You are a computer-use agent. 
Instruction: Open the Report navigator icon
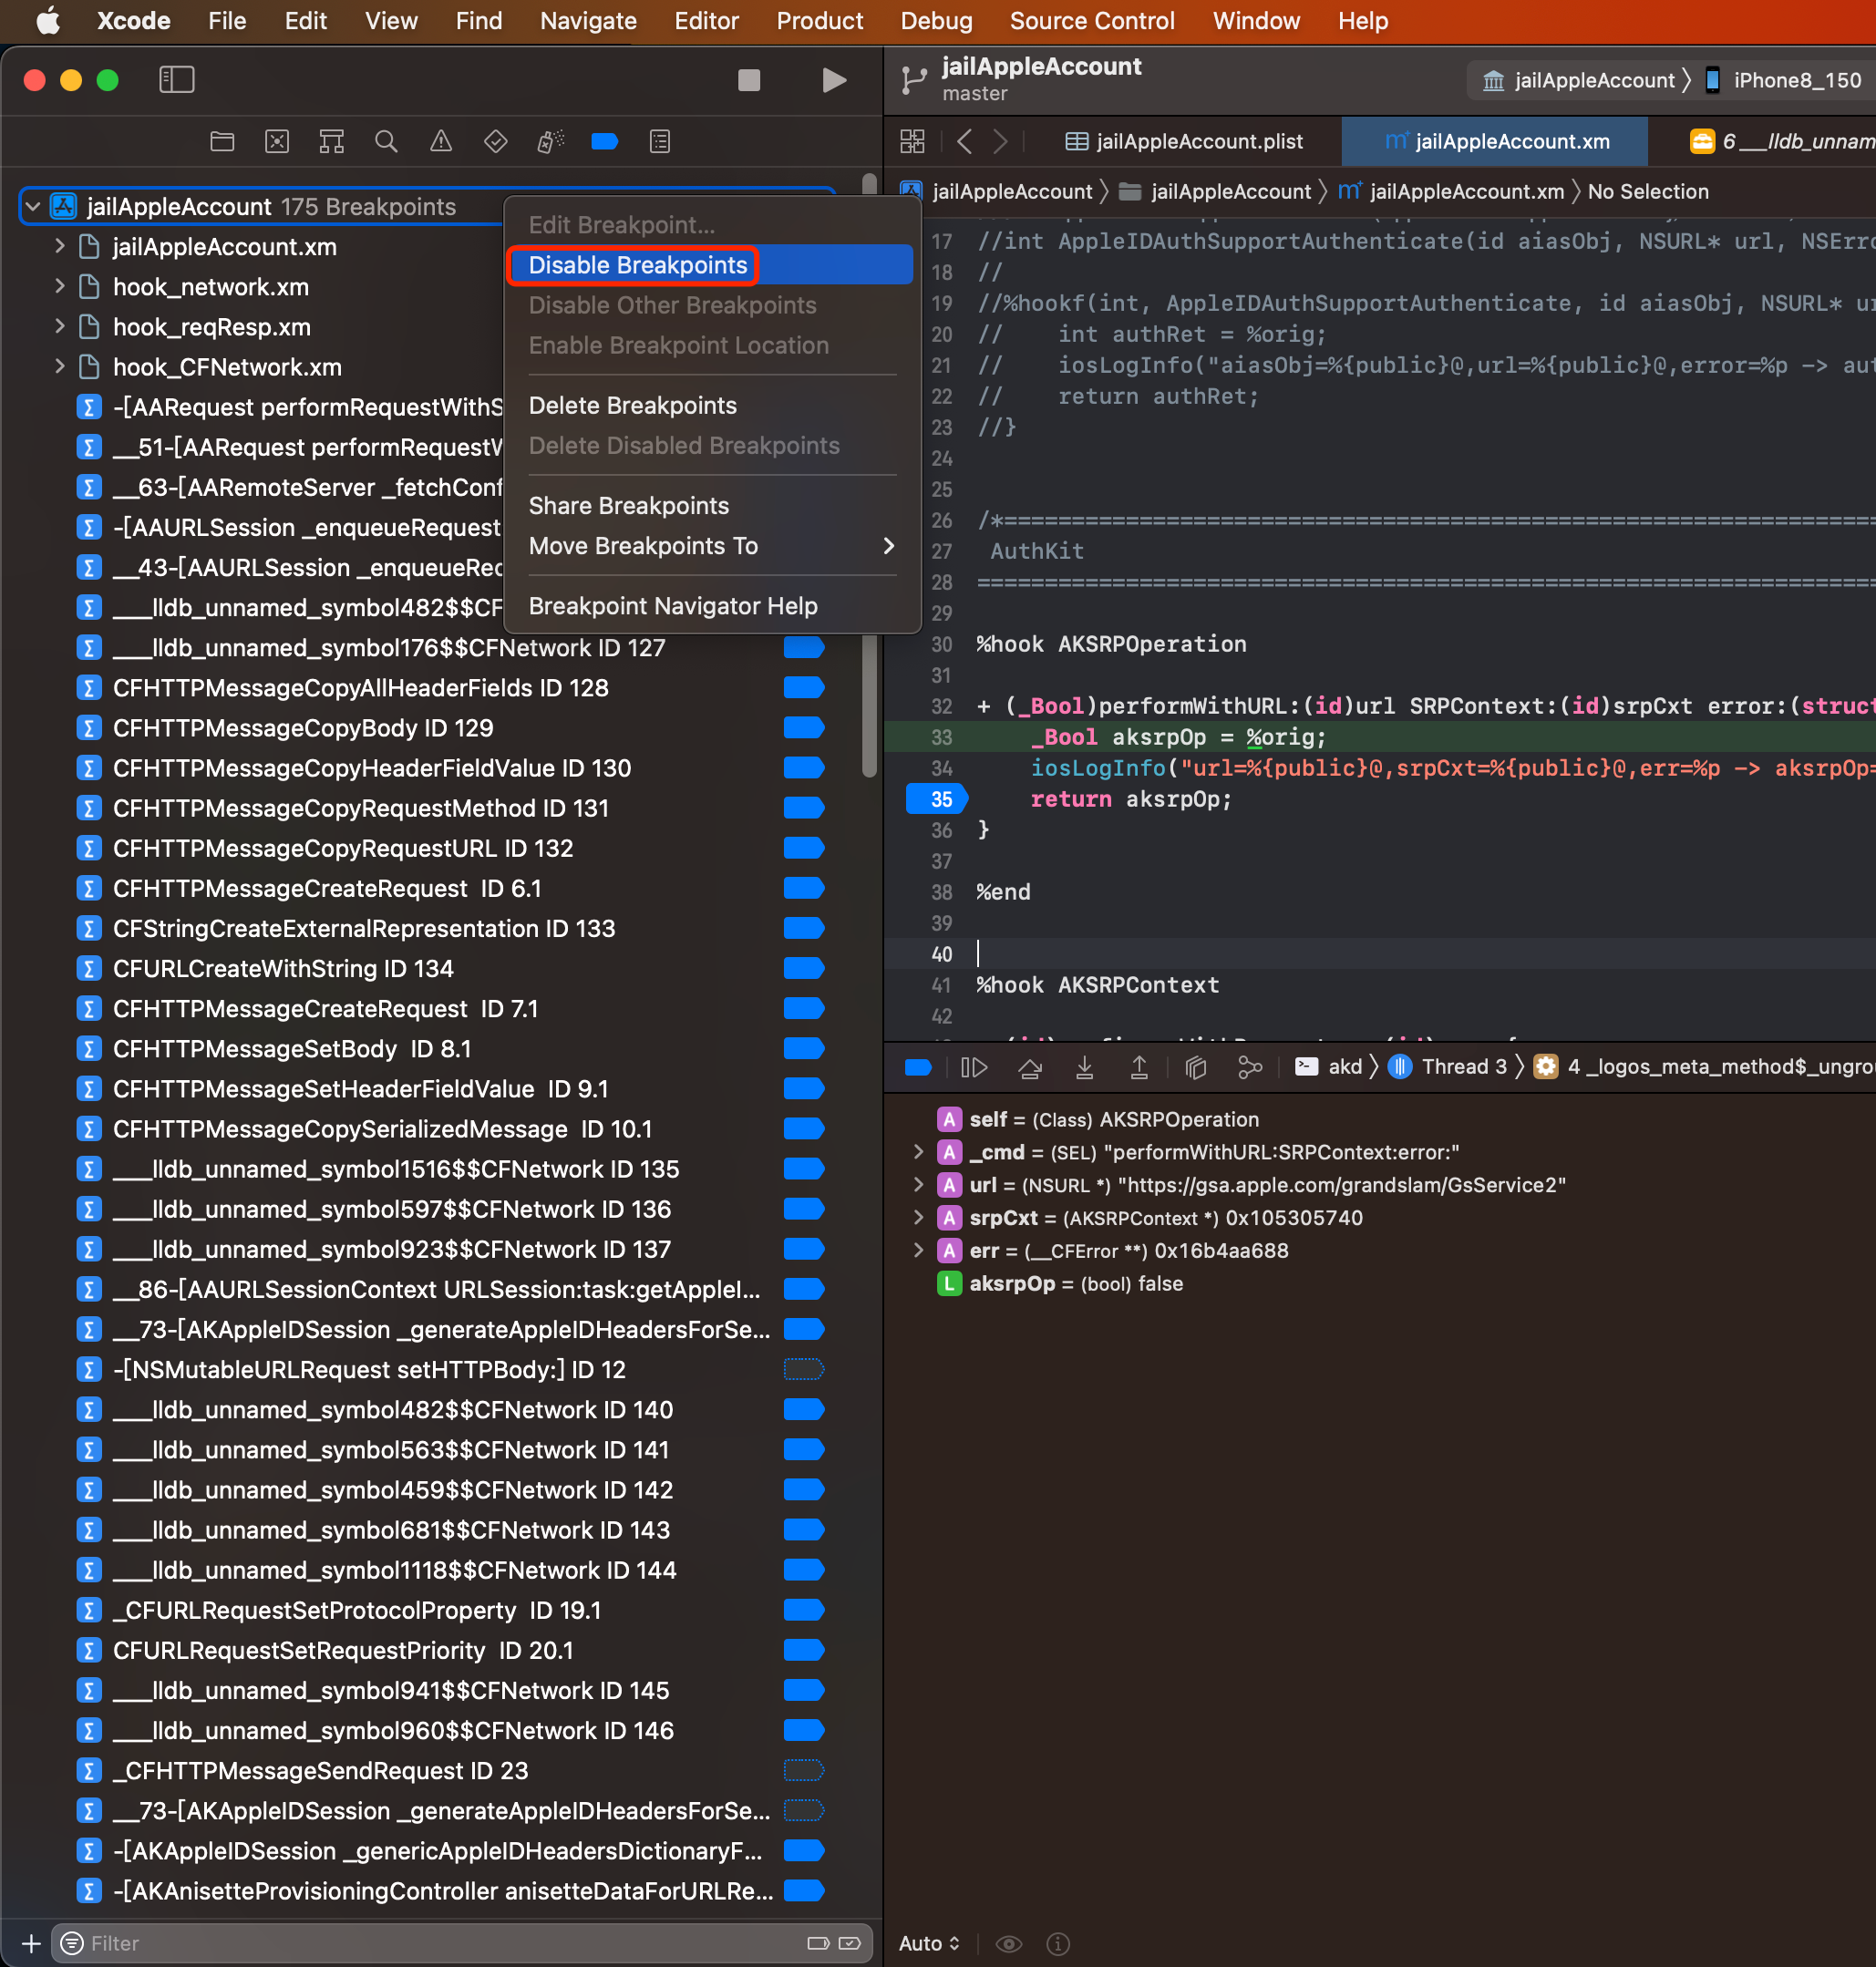(x=659, y=142)
